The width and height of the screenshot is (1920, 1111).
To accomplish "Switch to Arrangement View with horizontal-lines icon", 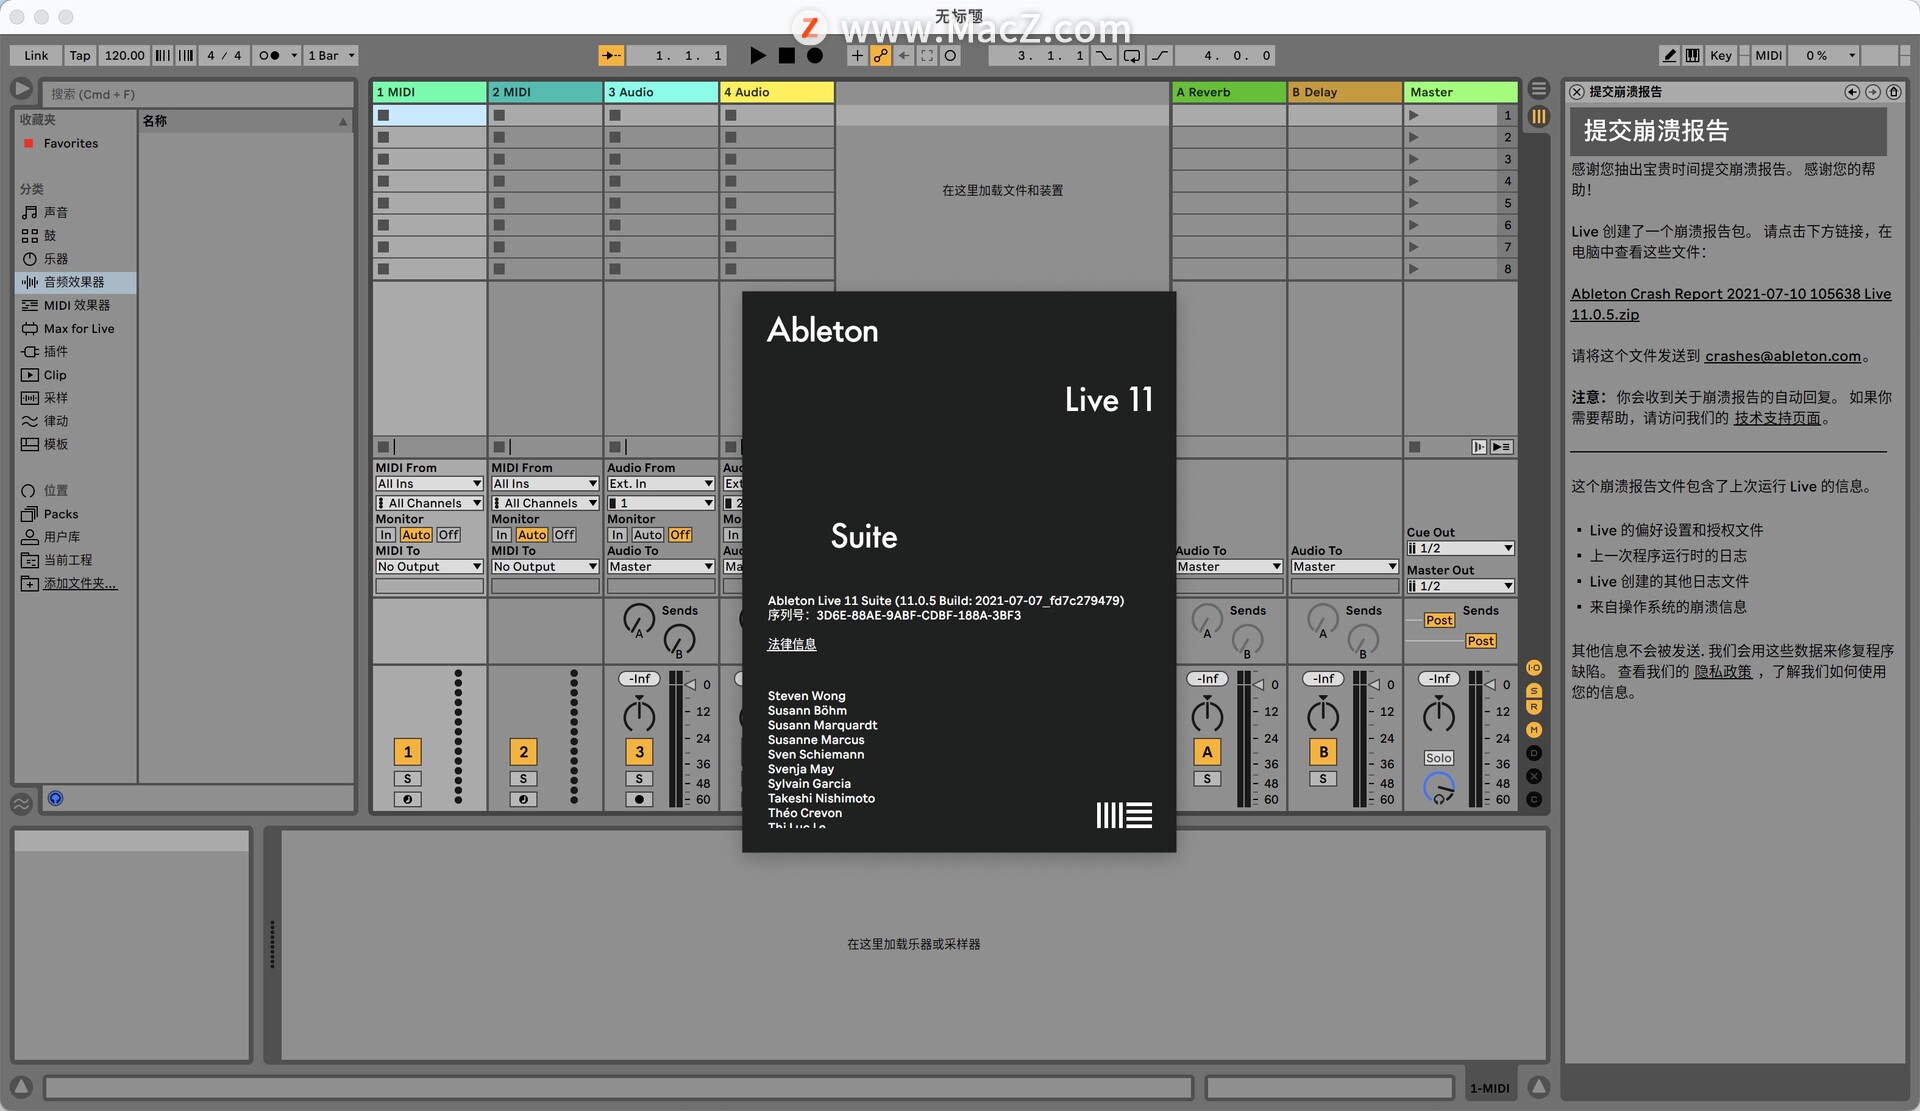I will click(x=1539, y=89).
